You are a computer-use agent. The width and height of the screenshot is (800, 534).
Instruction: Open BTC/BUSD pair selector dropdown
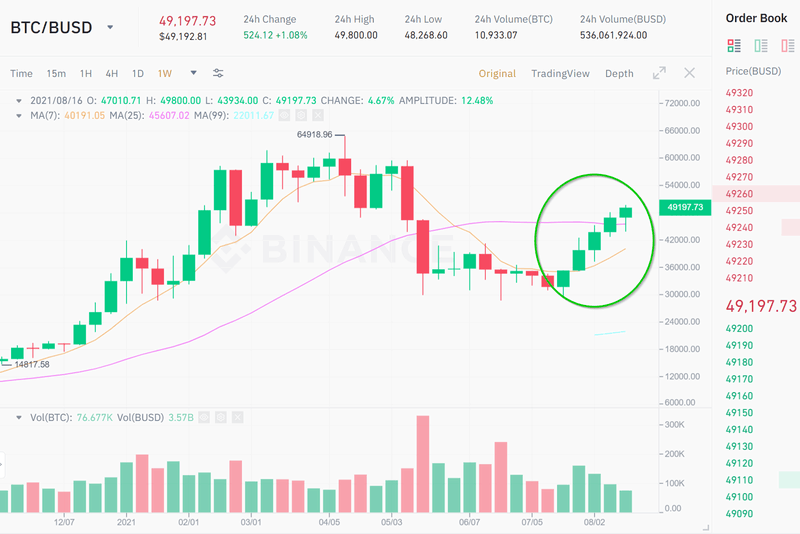point(110,28)
